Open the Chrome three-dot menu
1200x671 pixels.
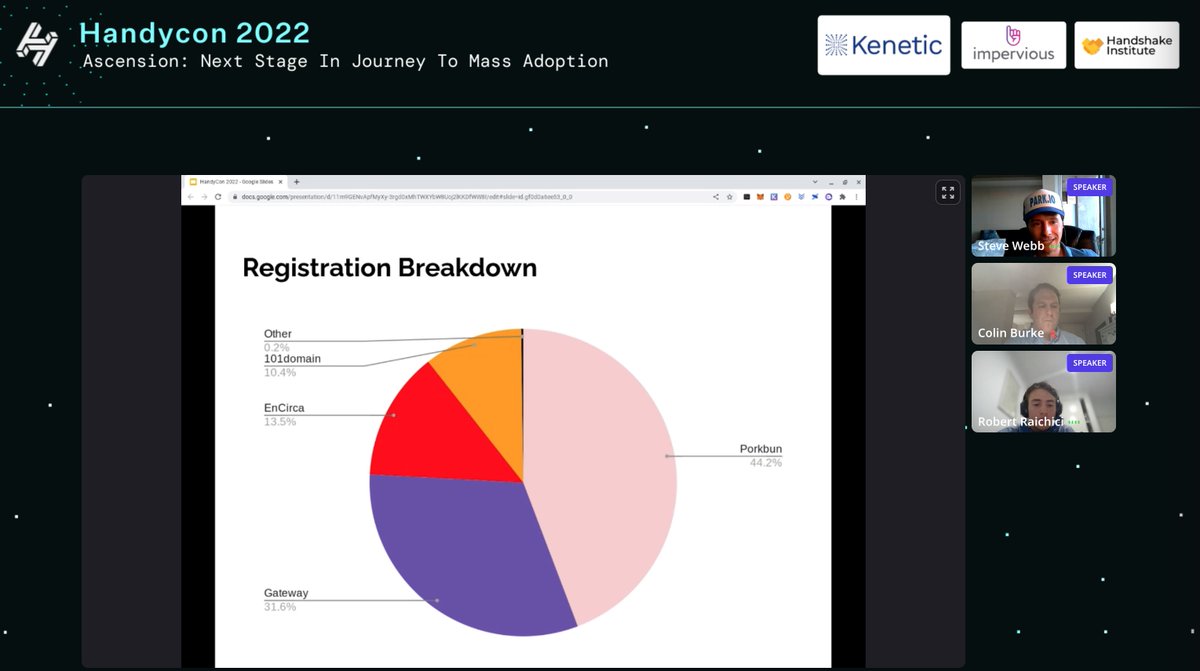[x=855, y=197]
